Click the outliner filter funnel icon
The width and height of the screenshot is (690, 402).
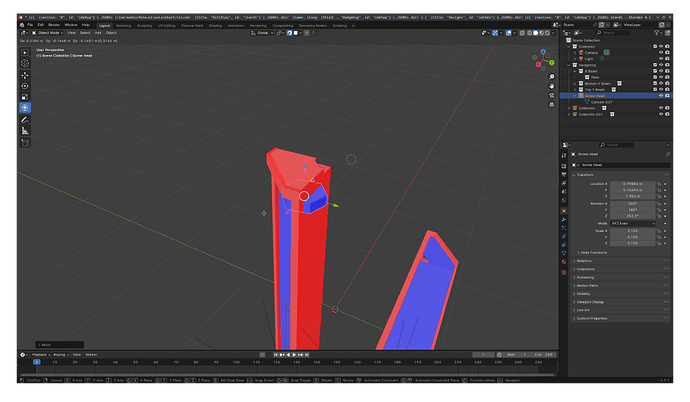(x=657, y=33)
